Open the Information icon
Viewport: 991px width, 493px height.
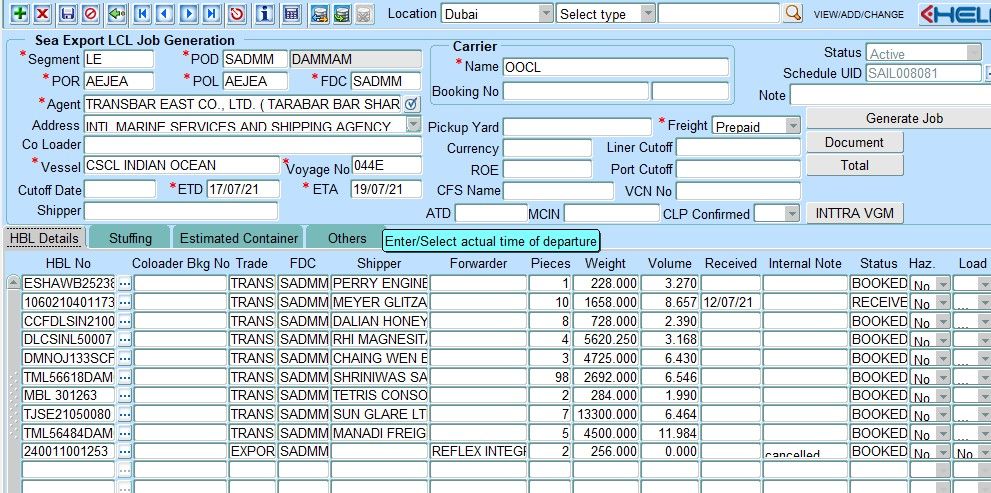coord(265,13)
